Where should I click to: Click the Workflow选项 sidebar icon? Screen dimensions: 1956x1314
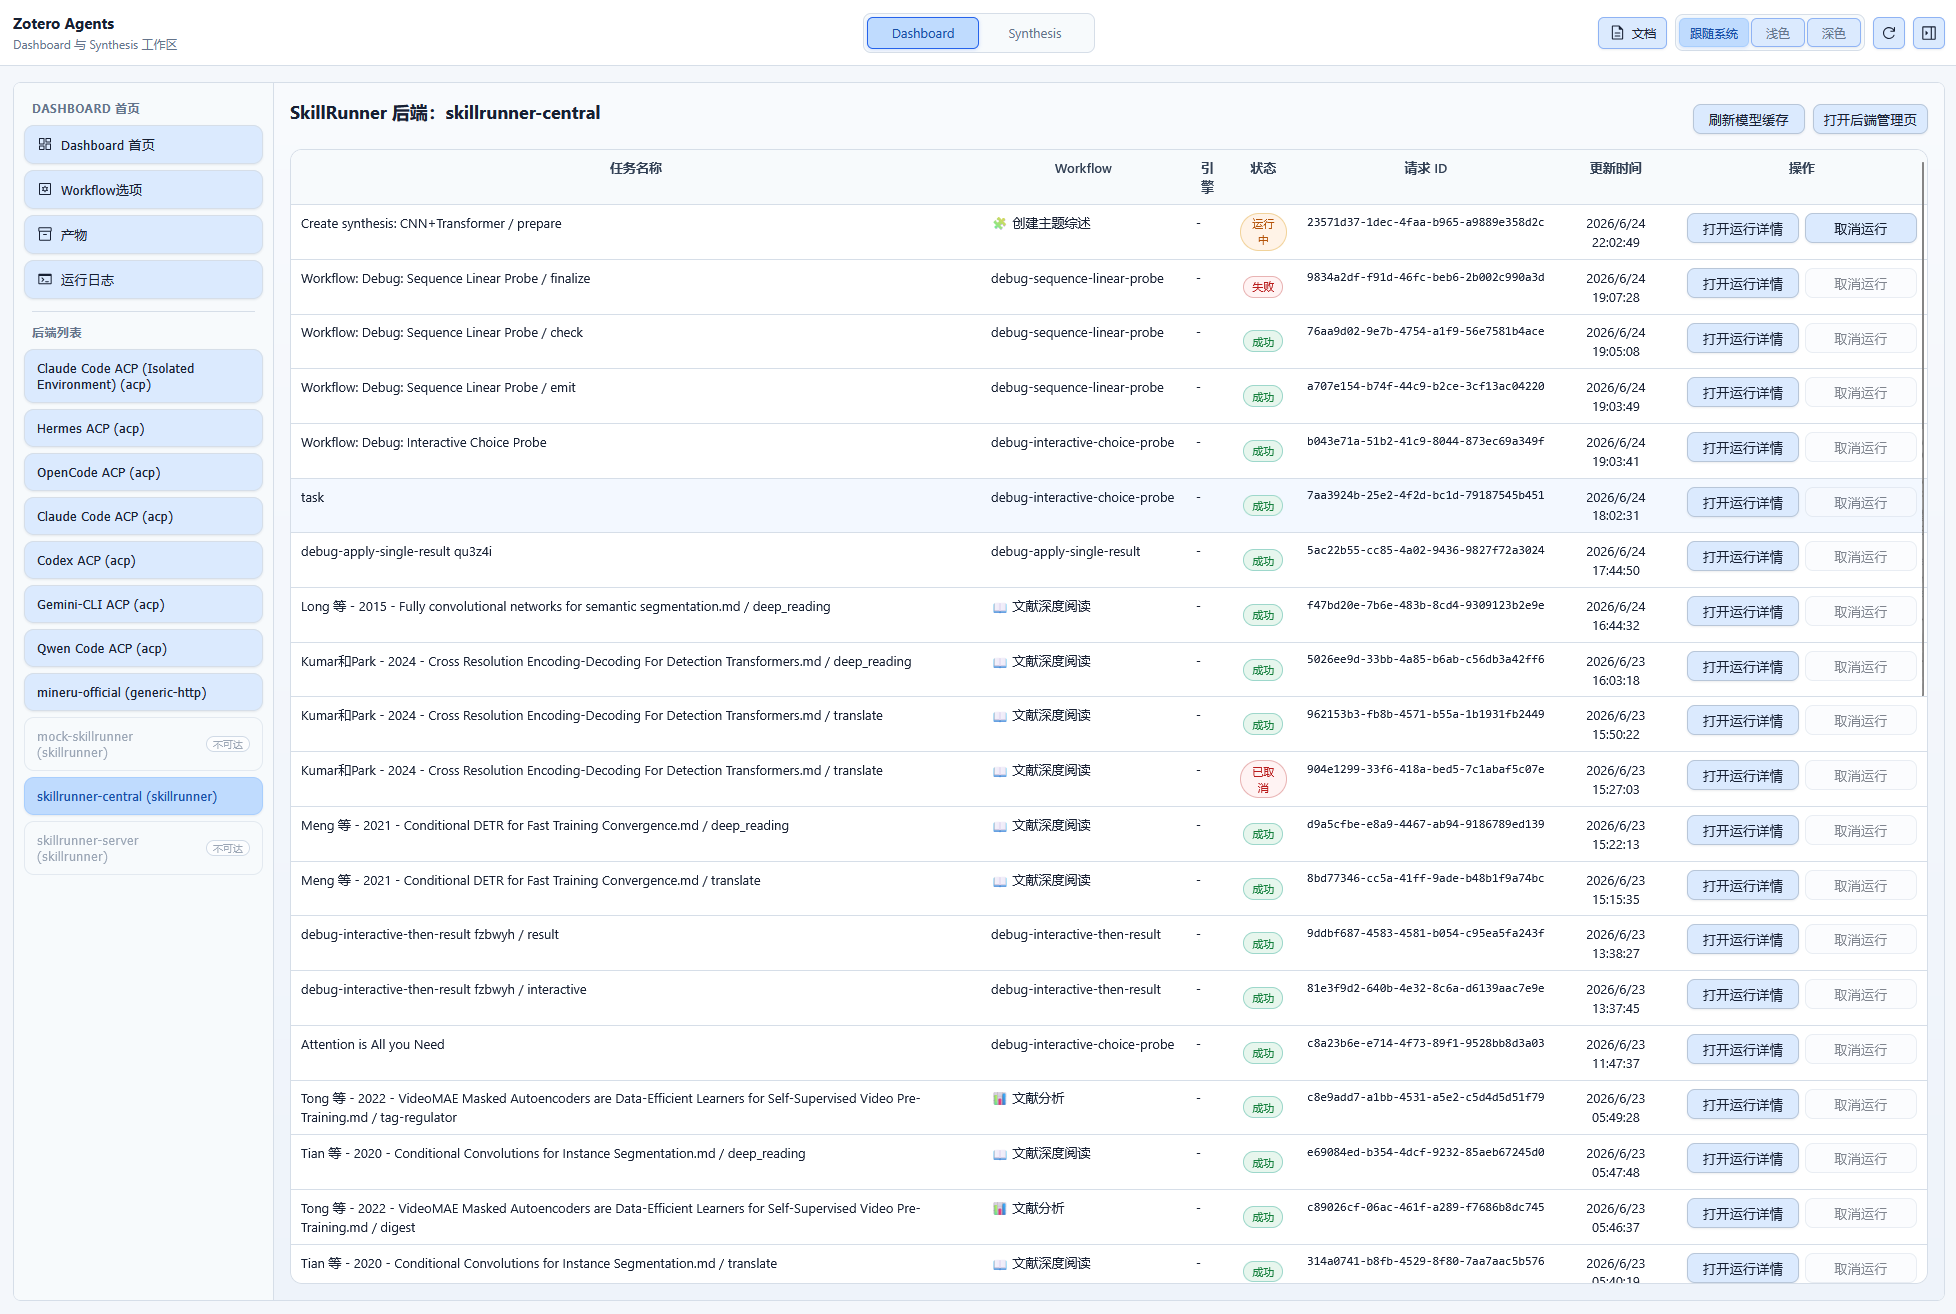point(45,189)
